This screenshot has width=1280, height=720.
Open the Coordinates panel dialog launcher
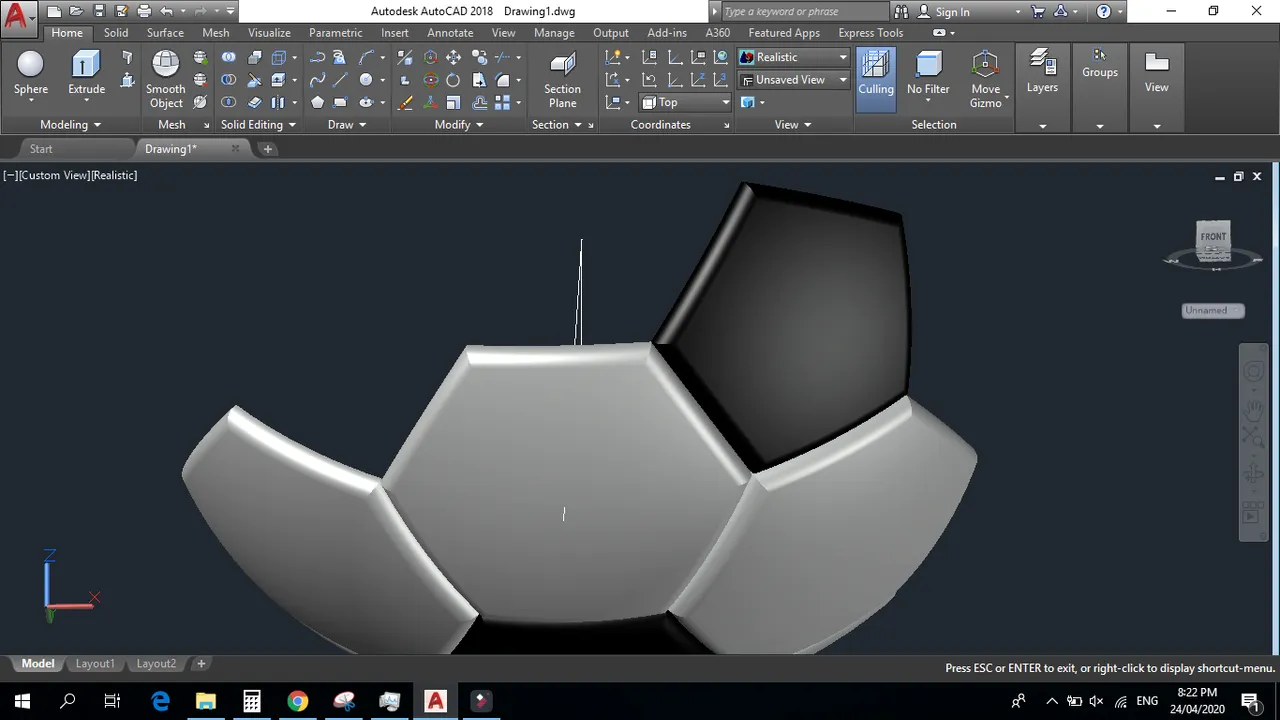pyautogui.click(x=726, y=125)
